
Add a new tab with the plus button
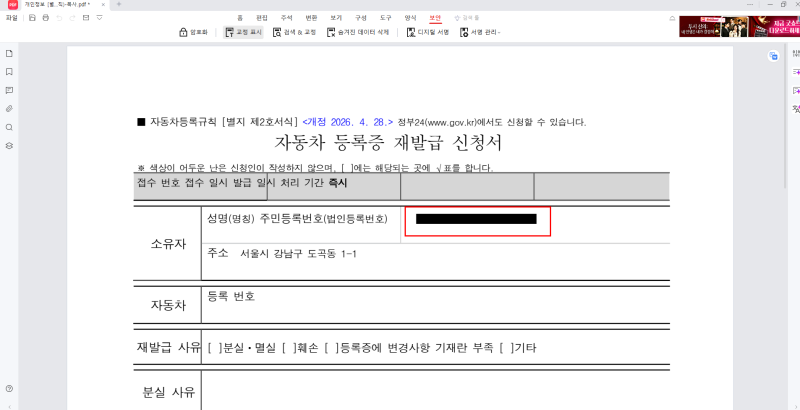[119, 4]
